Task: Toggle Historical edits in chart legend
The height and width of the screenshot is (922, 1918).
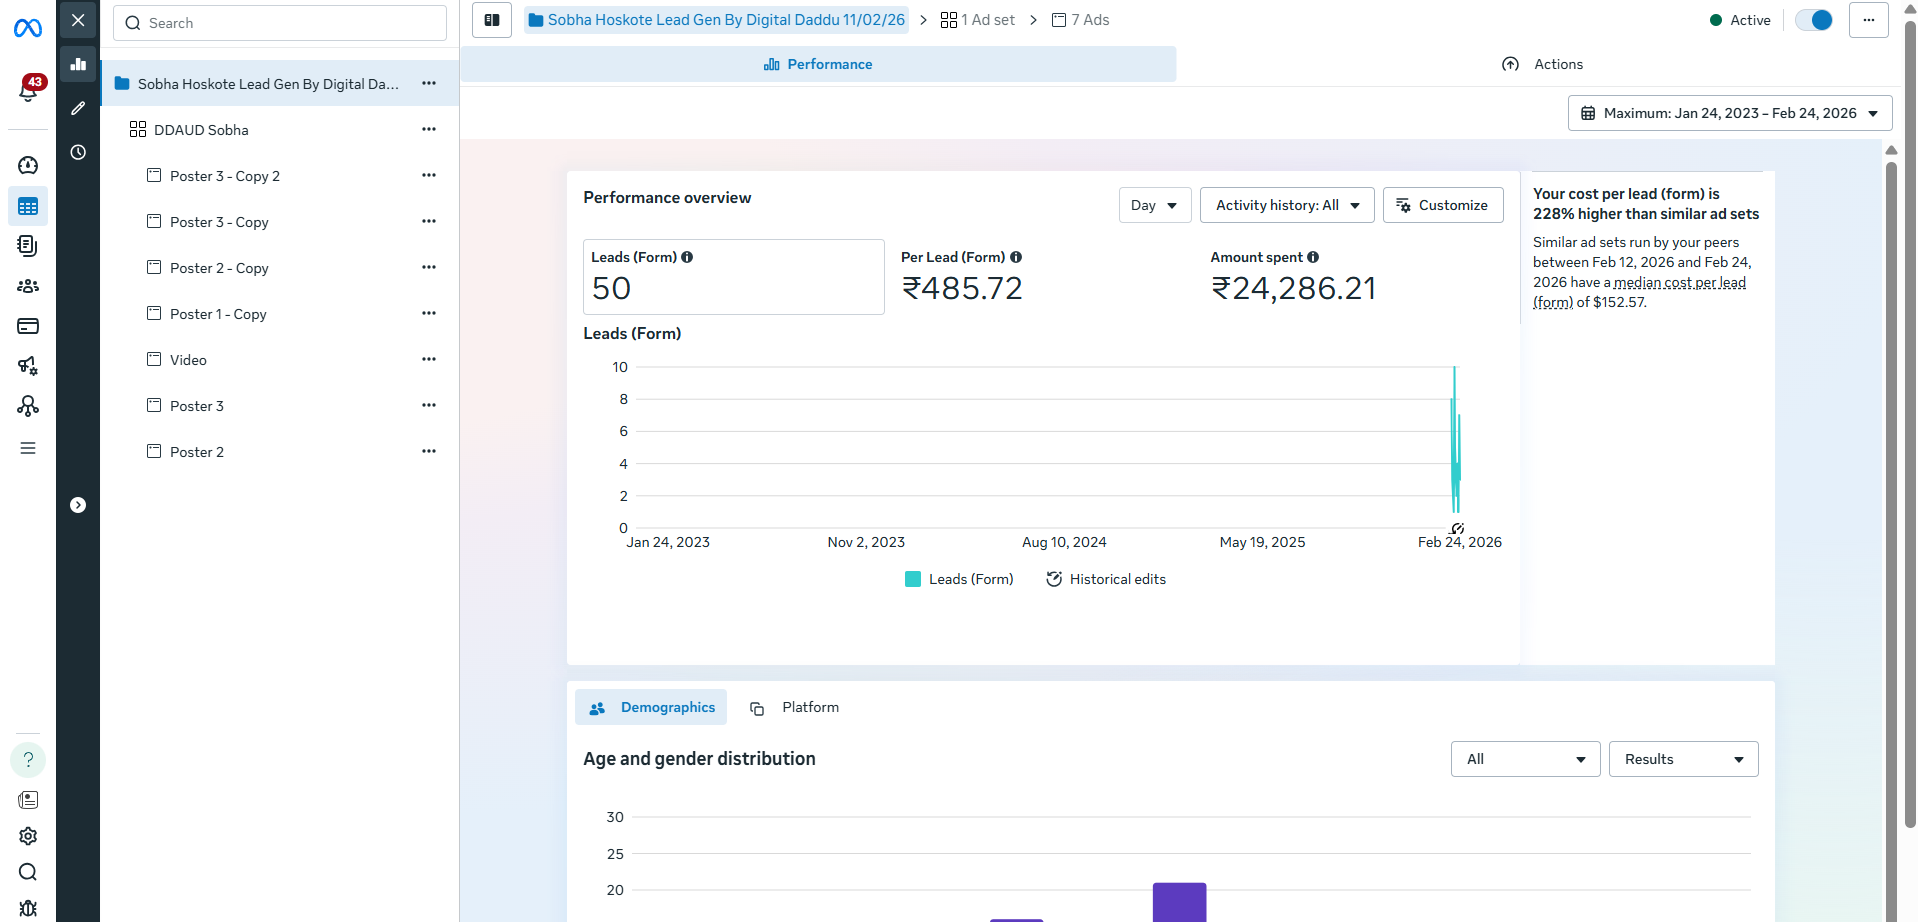Action: click(1106, 579)
